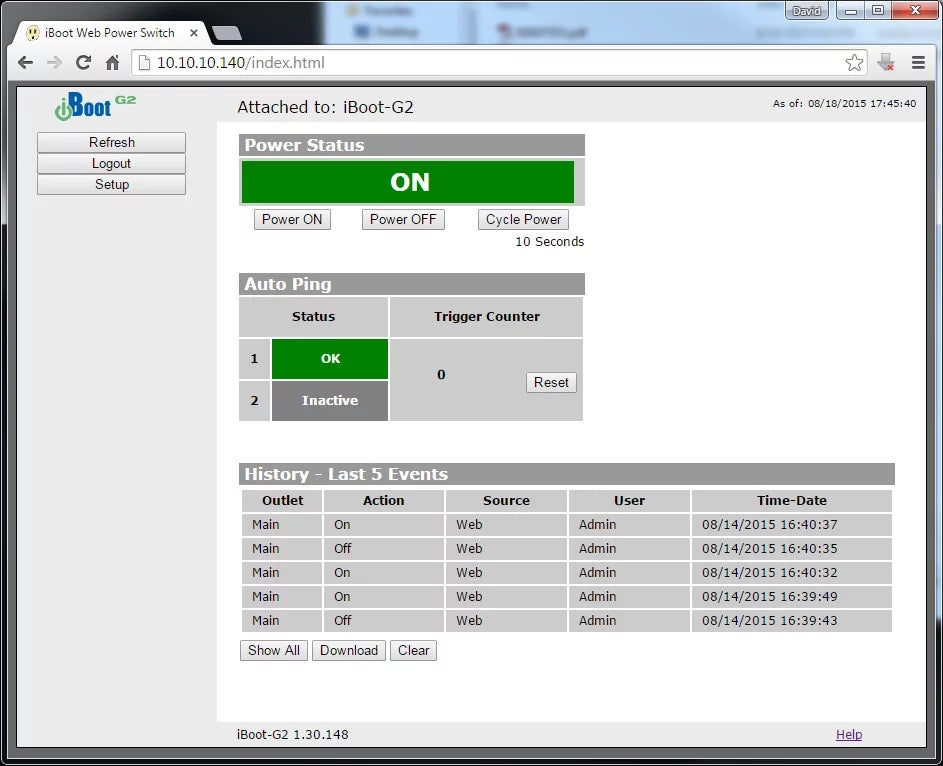
Task: Click the history timestamp 08/14/2015 16:39:49
Action: click(x=769, y=597)
